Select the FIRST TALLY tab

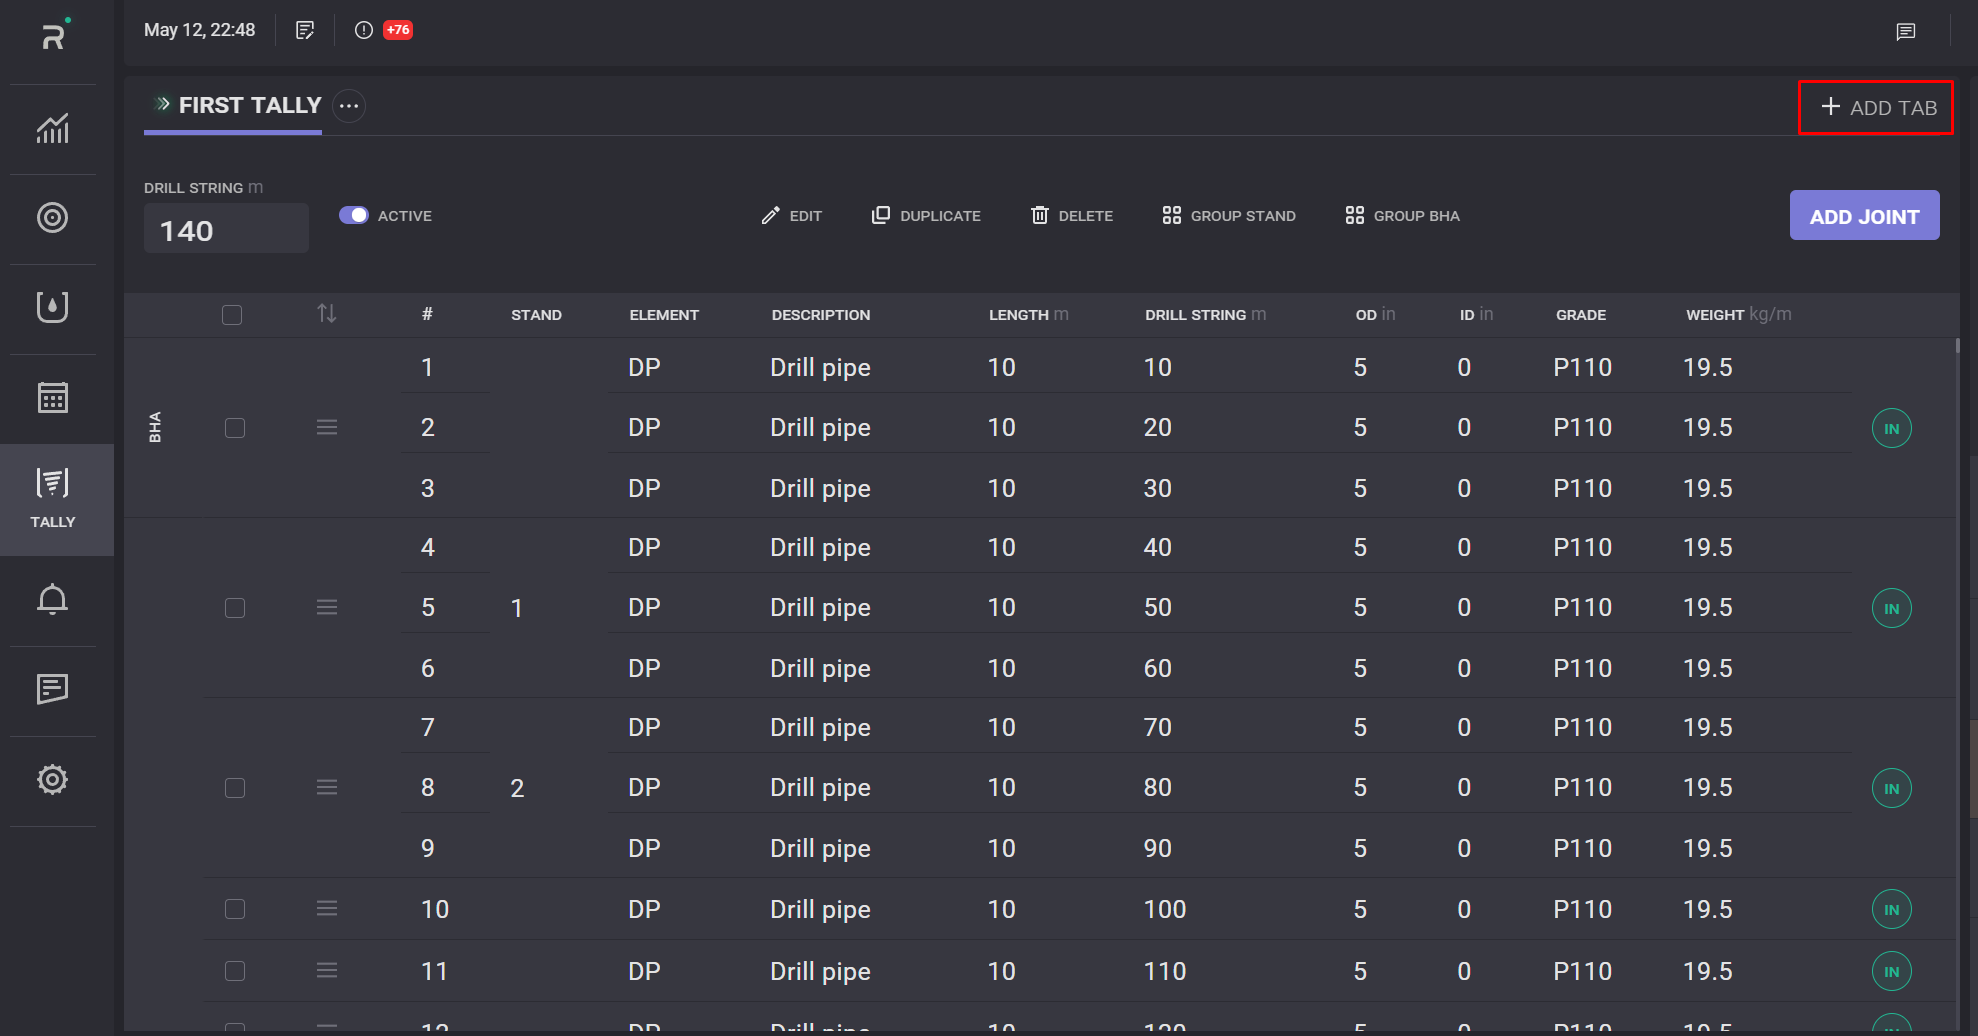[249, 106]
